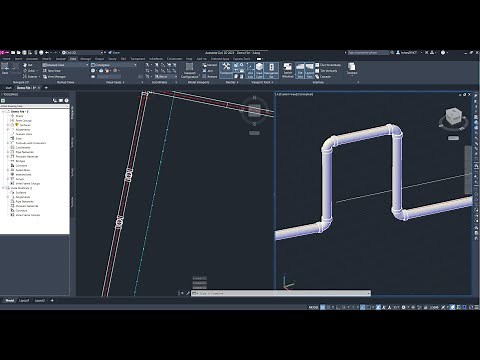Toggle MODEL space button in status bar
This screenshot has width=480, height=360.
313,307
